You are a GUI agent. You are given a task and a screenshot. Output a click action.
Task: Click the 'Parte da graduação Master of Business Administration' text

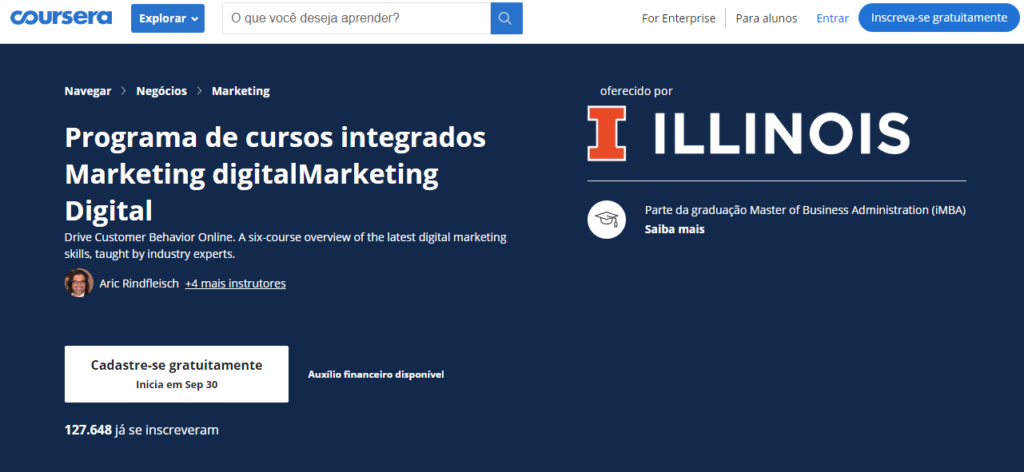point(805,210)
